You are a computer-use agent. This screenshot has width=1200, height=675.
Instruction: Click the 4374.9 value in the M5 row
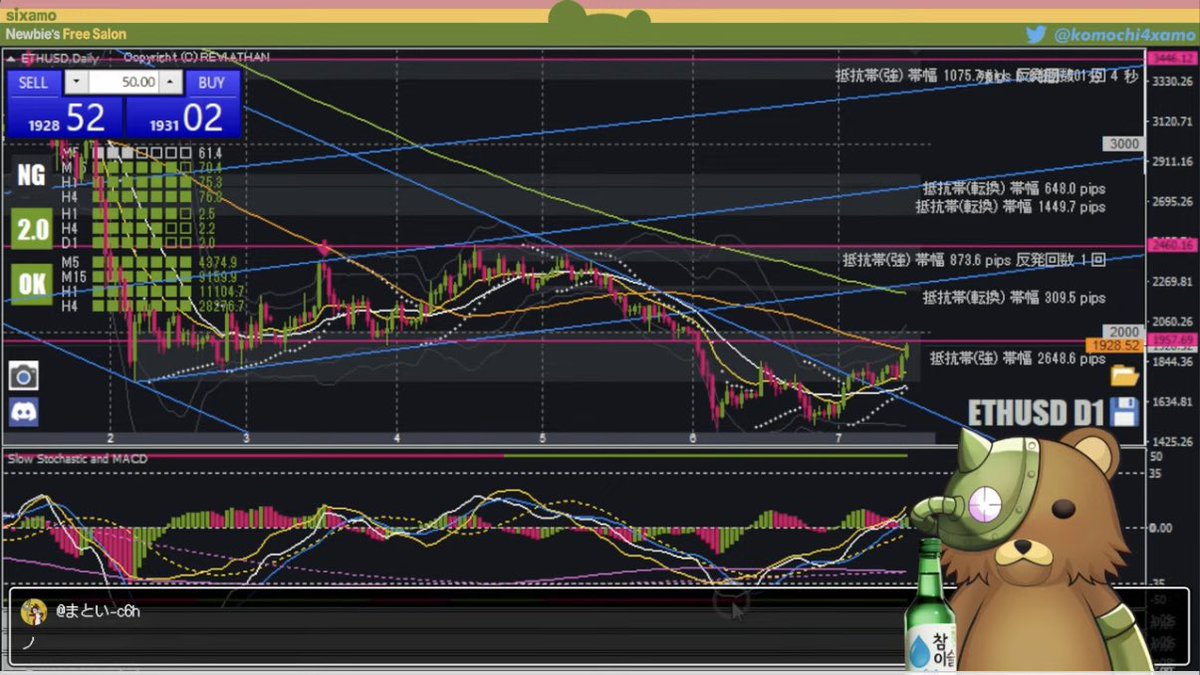tap(216, 263)
